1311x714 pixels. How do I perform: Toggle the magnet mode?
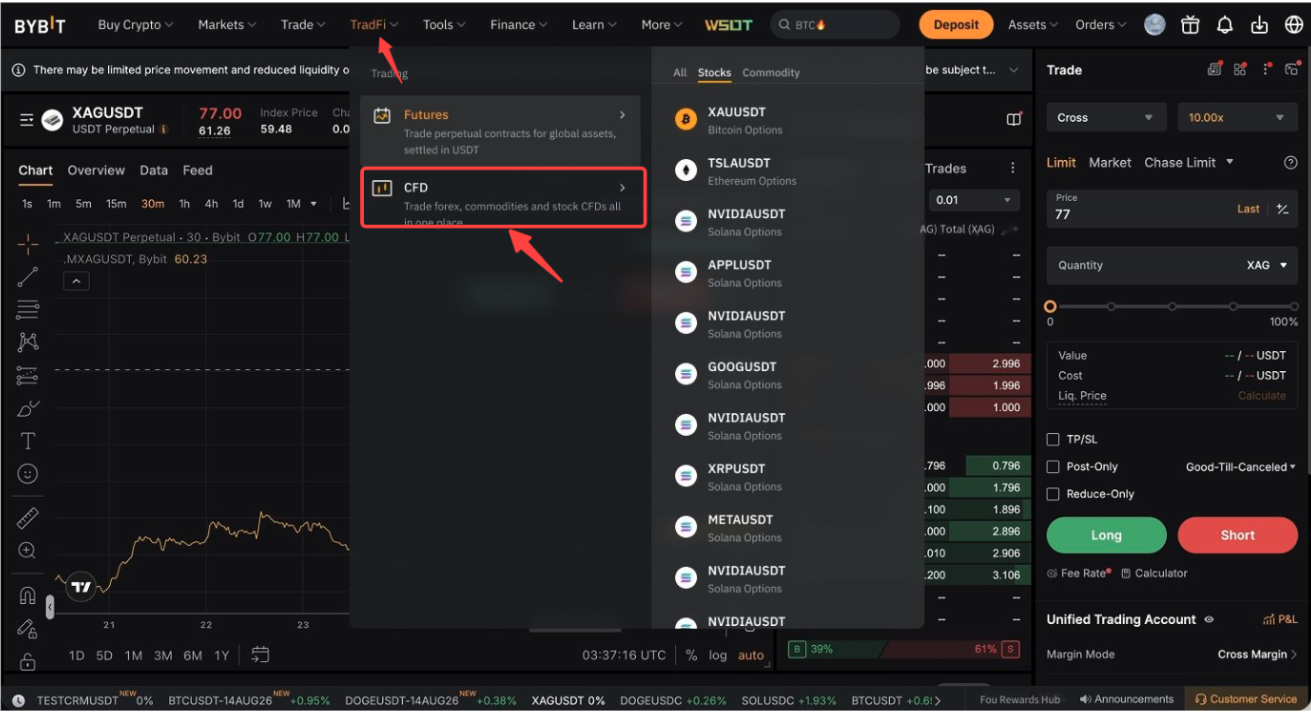[28, 595]
